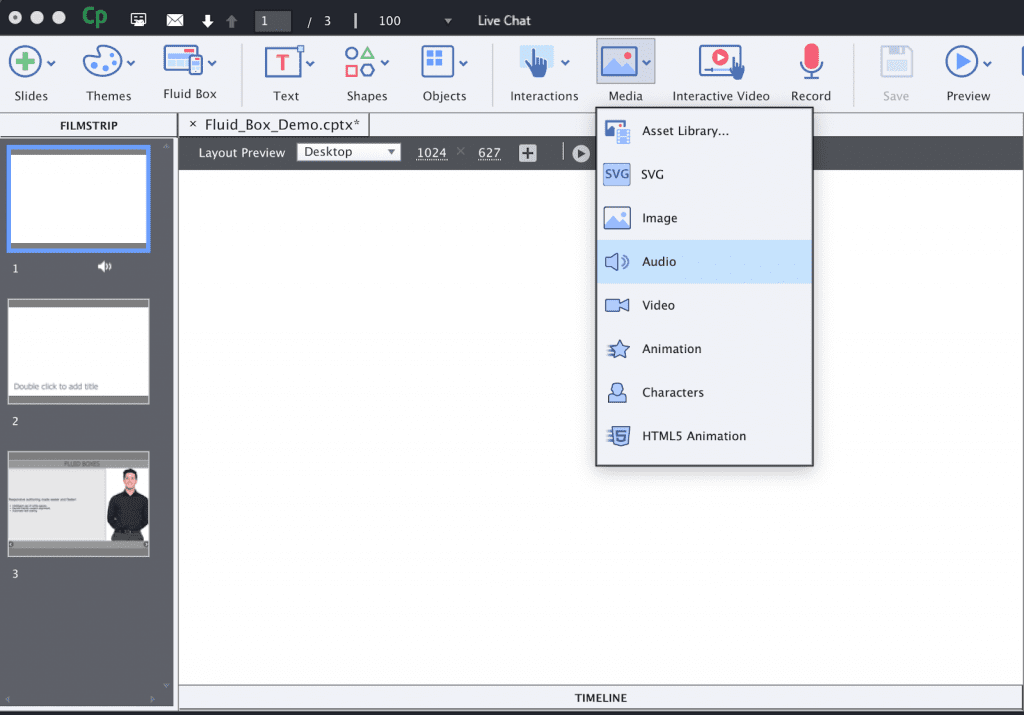Choose Characters from Media menu
Image resolution: width=1024 pixels, height=715 pixels.
[704, 392]
